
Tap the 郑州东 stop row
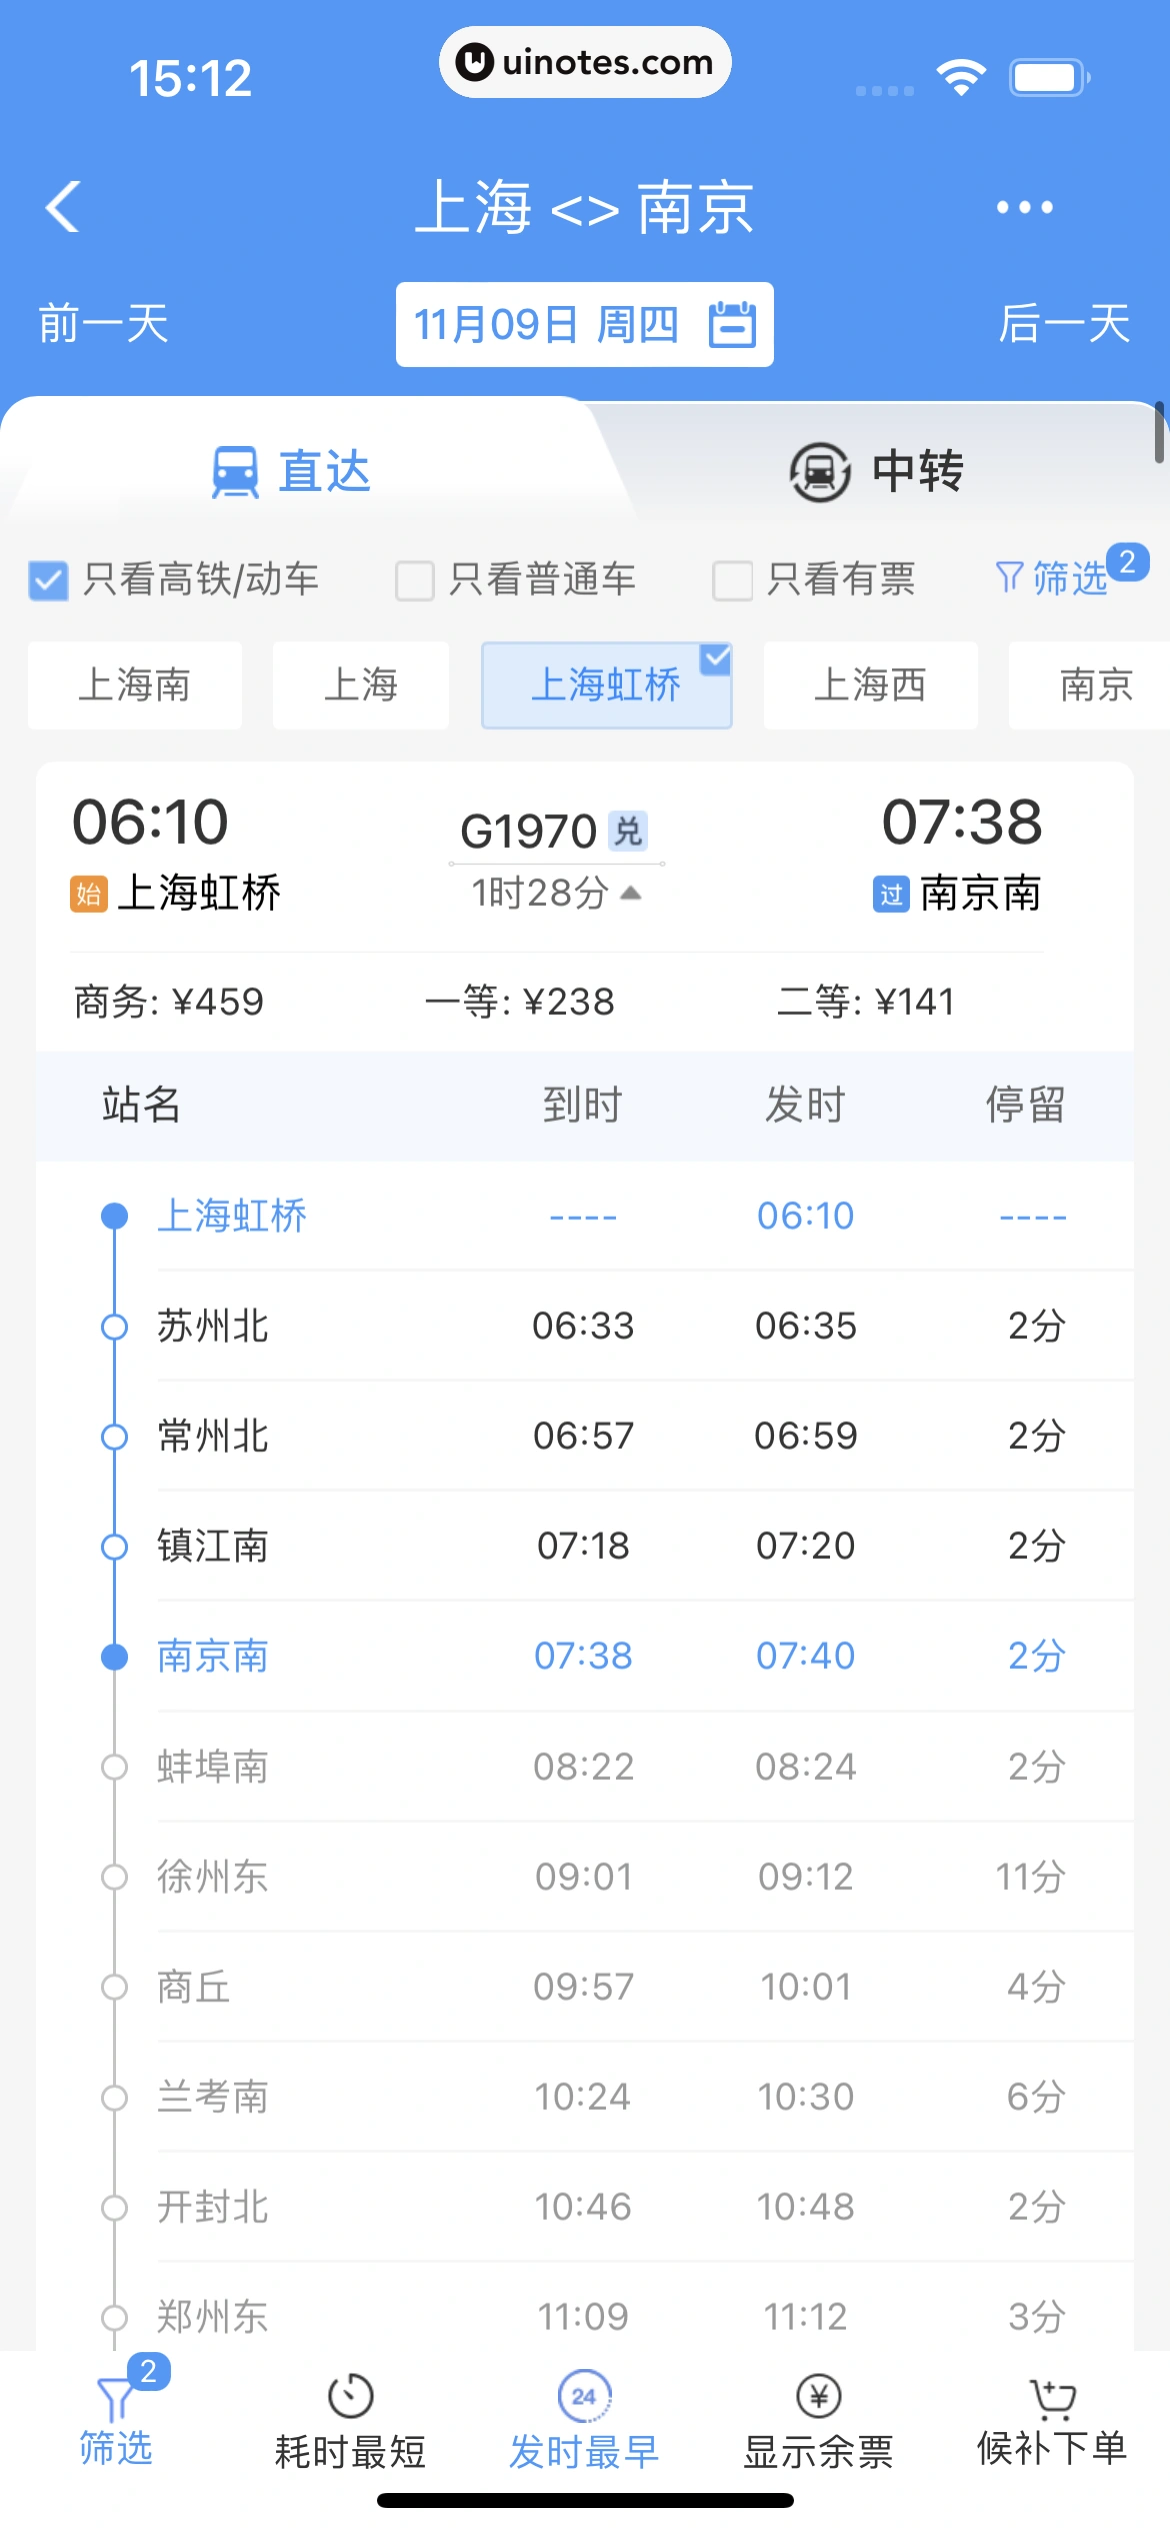(585, 2307)
